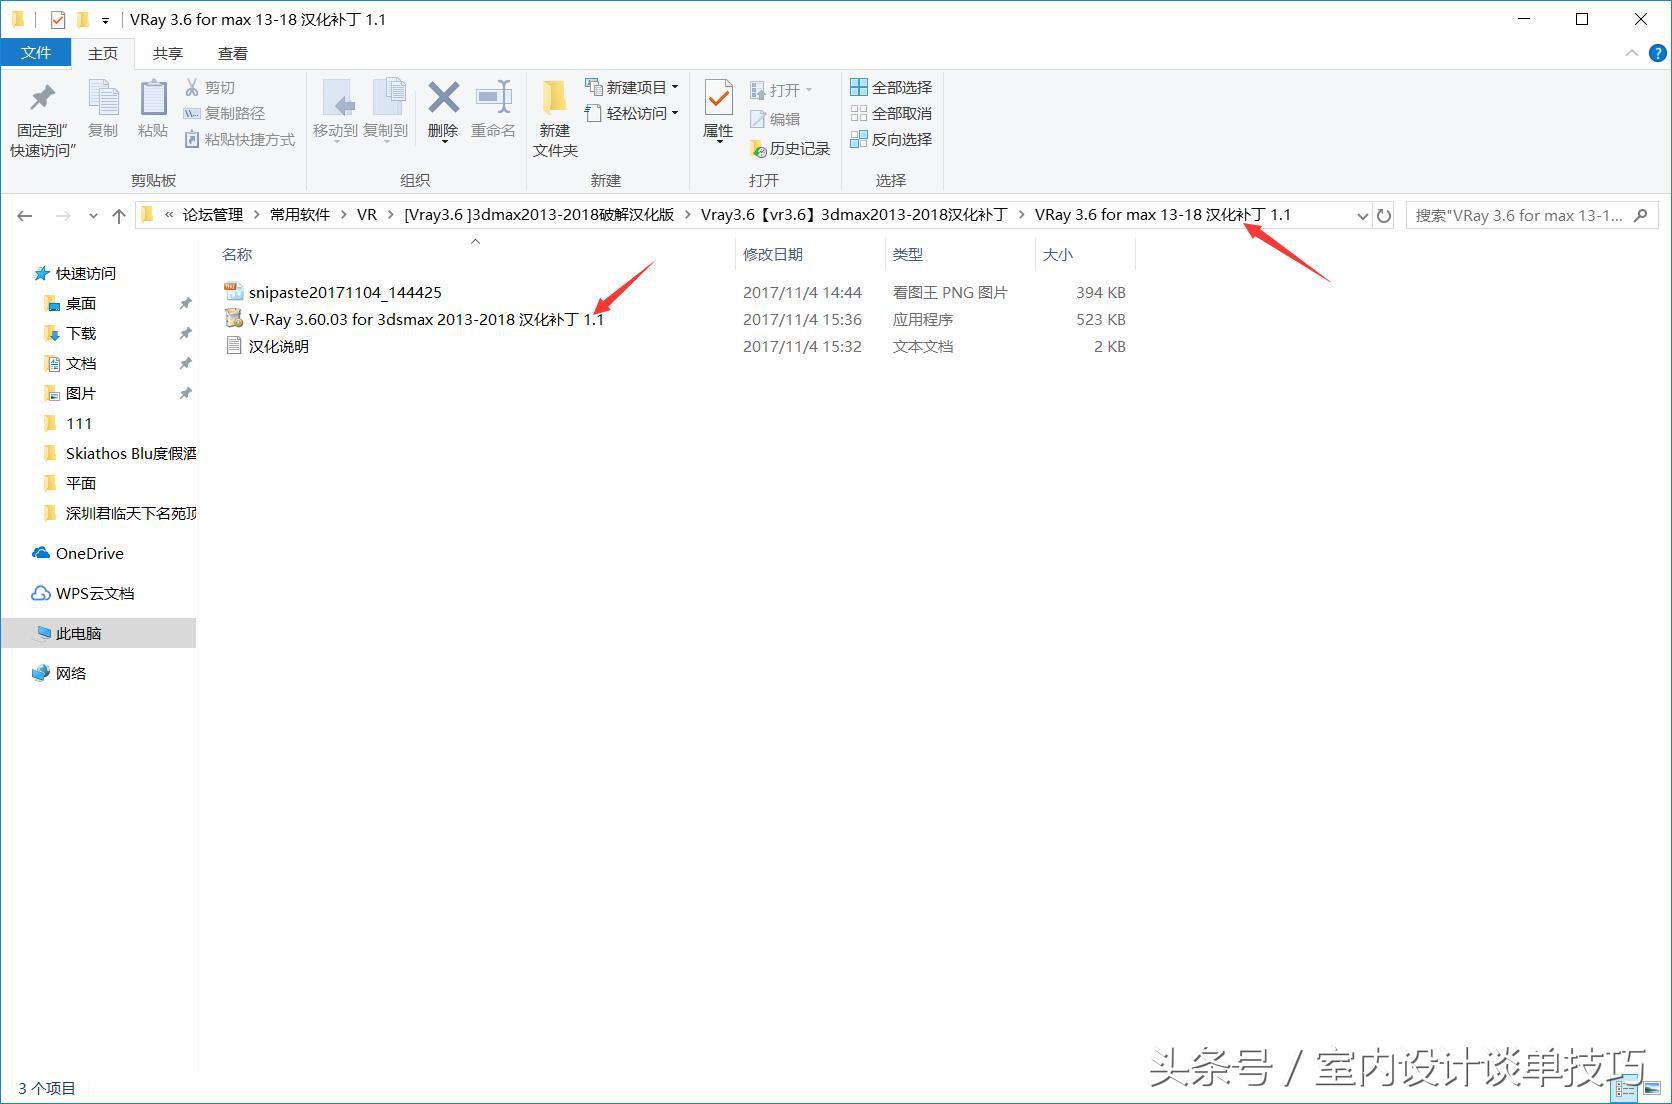Select snipaste20171104_144425 image file
Viewport: 1672px width, 1104px height.
[x=344, y=292]
